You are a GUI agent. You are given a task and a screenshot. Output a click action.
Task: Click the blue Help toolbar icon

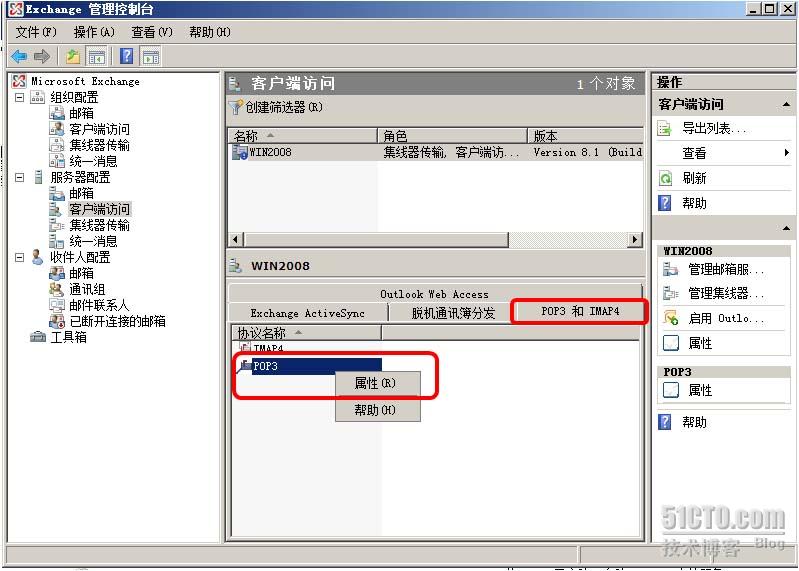[x=126, y=56]
